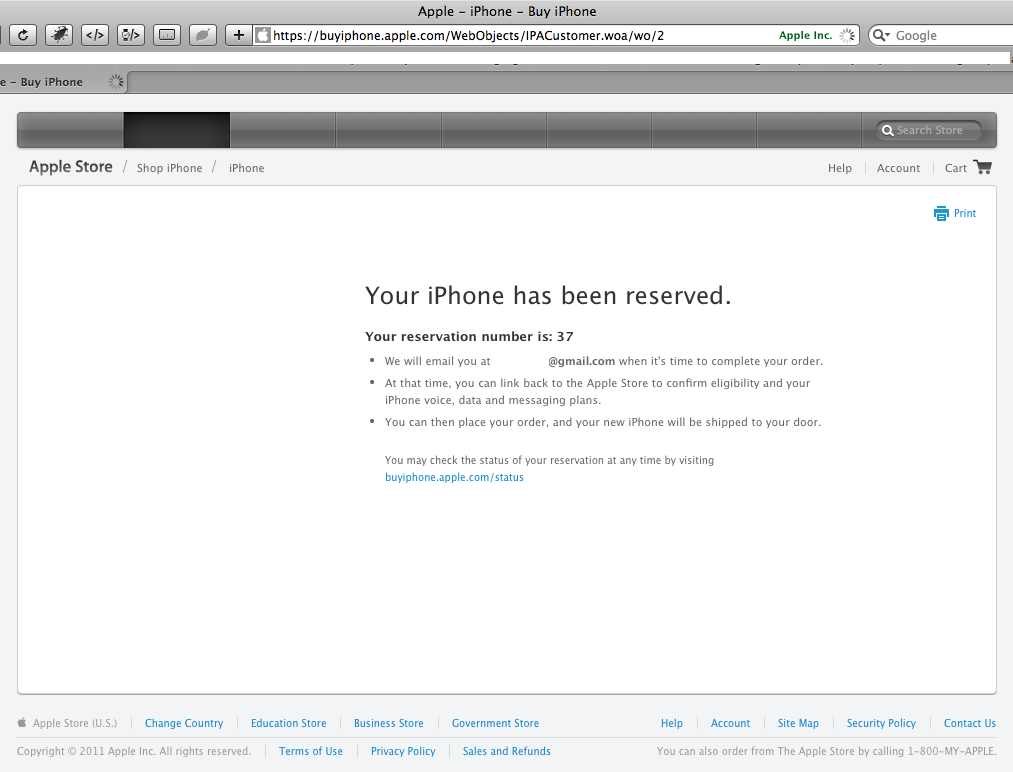Open Account in the top-right header
Screen dimensions: 1013x772
898,168
